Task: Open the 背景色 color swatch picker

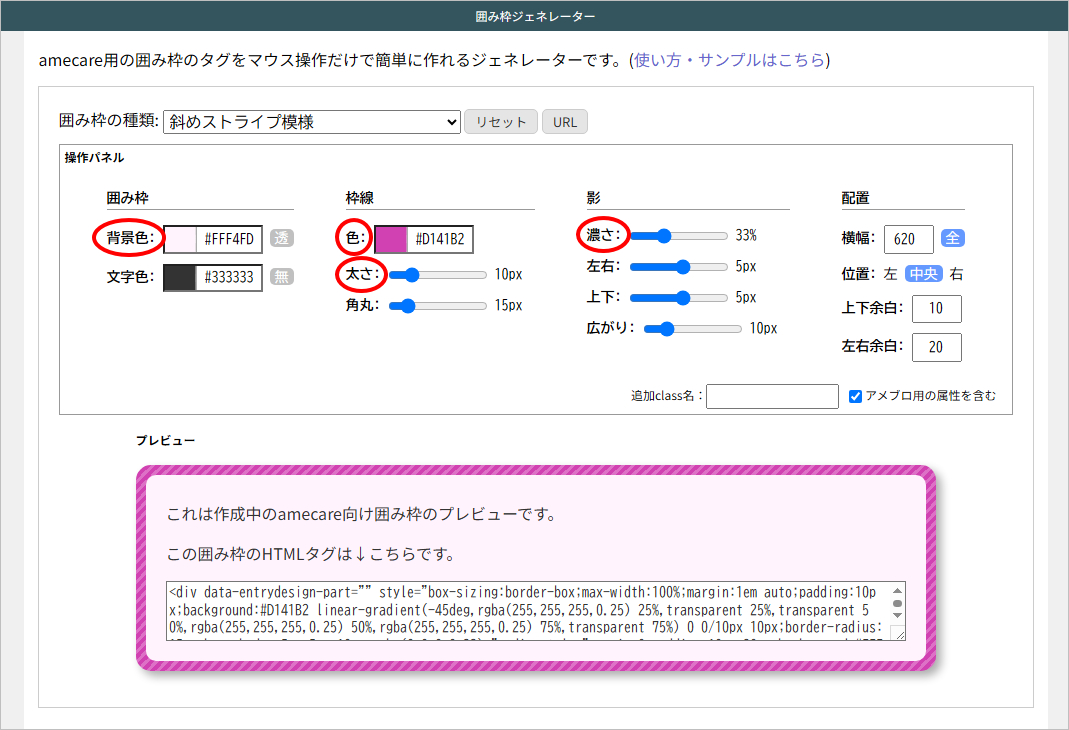Action: (x=181, y=240)
